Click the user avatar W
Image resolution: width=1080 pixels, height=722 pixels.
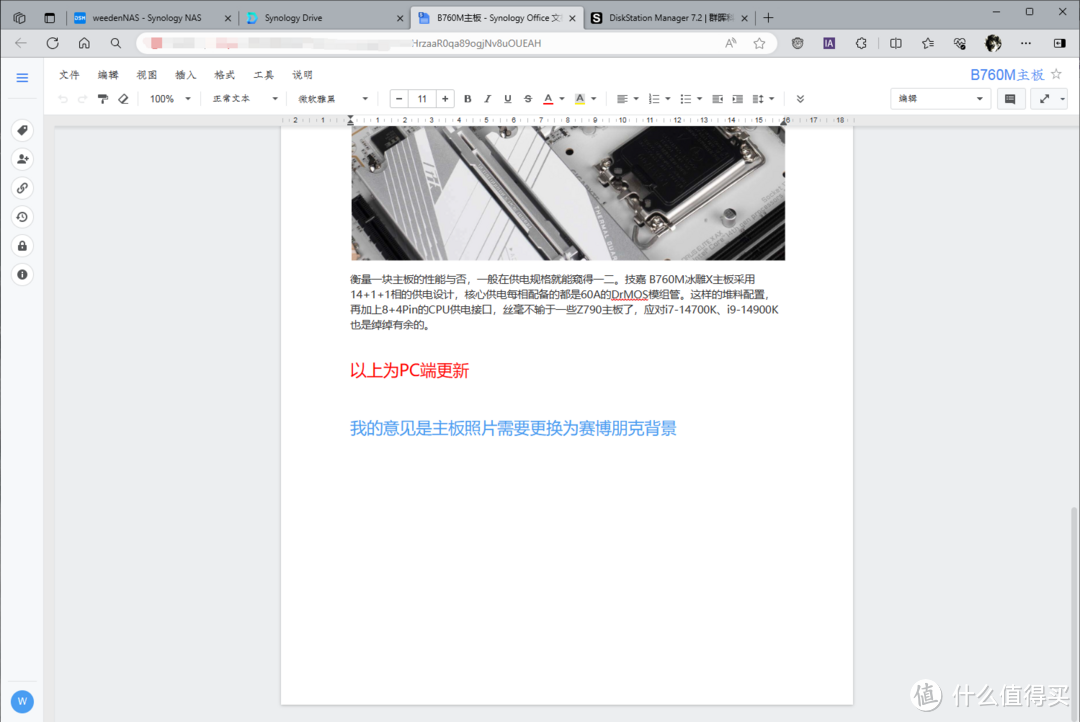tap(22, 701)
